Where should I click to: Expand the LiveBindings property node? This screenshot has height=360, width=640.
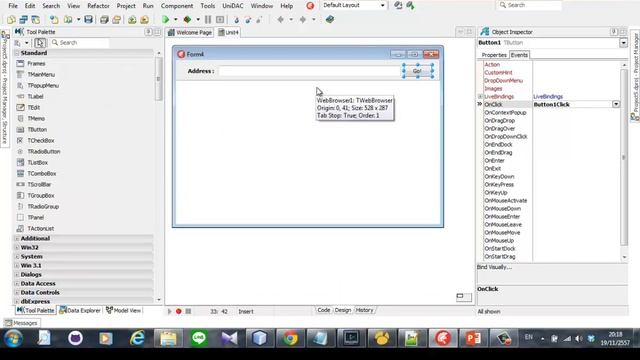point(480,97)
